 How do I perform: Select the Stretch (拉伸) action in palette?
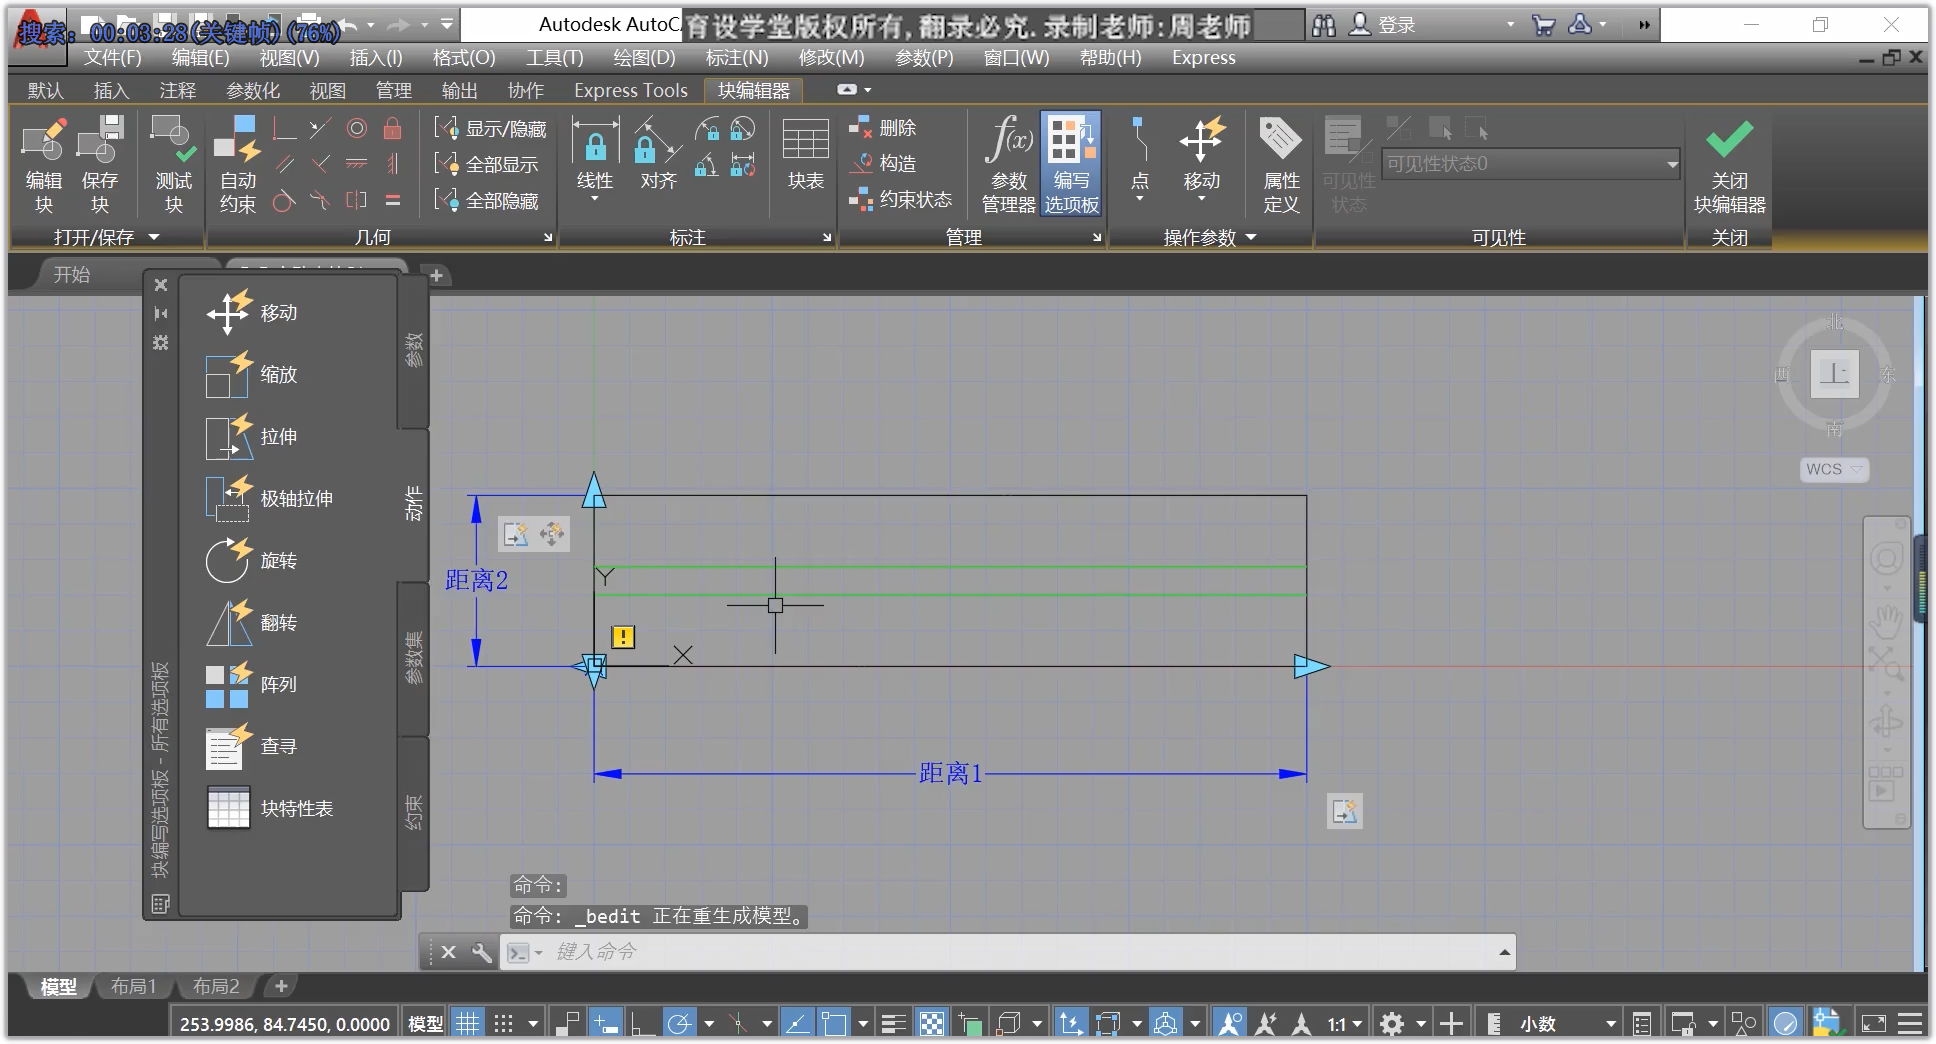[x=252, y=437]
